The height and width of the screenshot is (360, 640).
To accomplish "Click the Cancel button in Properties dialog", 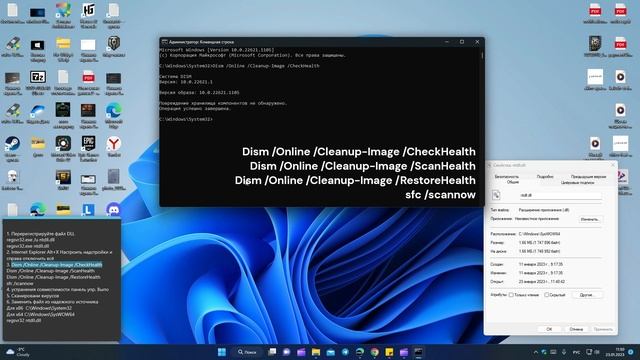I will [x=576, y=329].
